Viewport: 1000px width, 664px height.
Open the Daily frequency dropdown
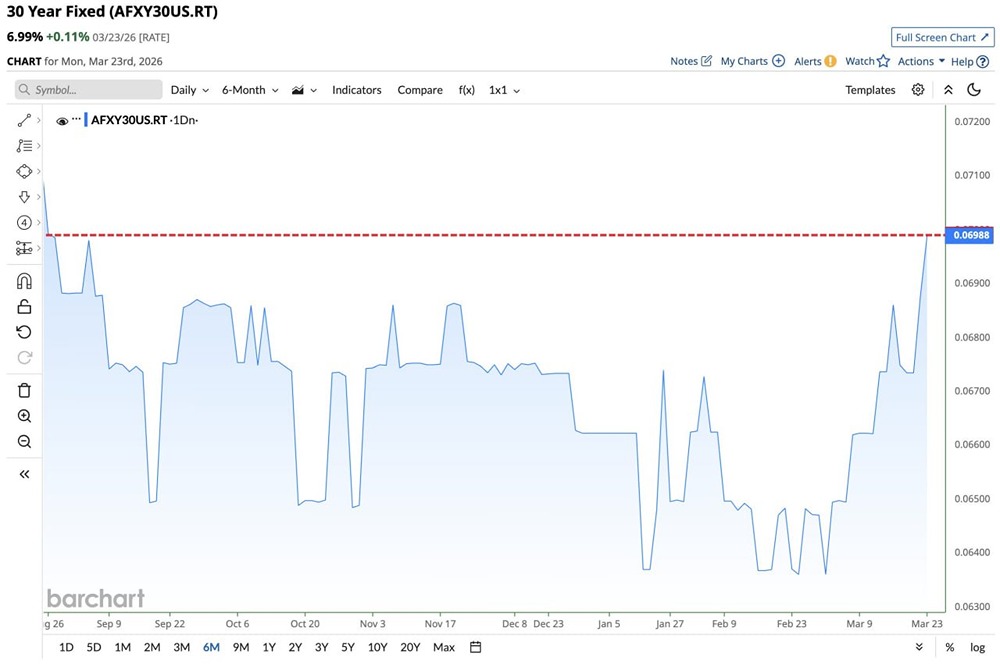point(189,90)
